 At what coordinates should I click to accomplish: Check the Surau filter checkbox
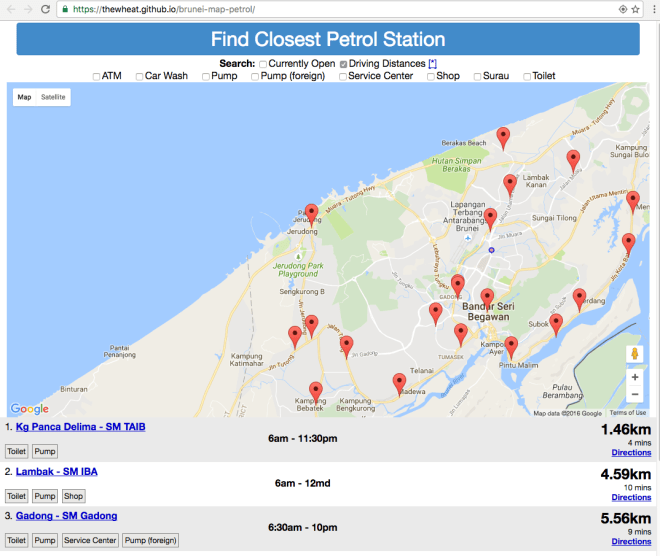pos(477,77)
